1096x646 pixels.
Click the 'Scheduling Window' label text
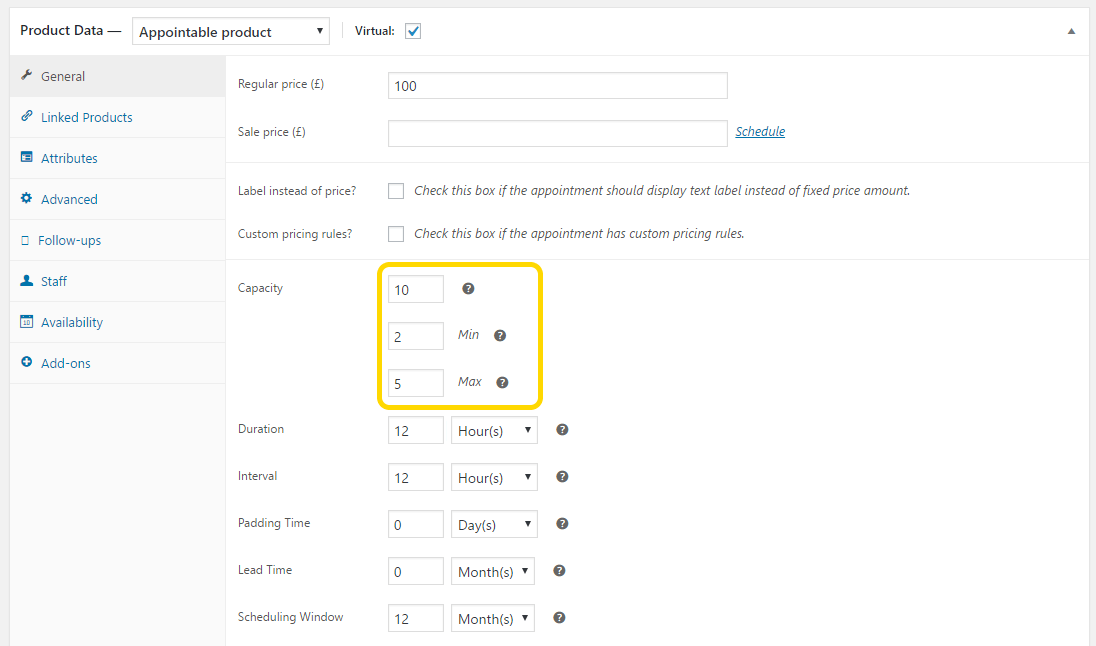click(291, 617)
